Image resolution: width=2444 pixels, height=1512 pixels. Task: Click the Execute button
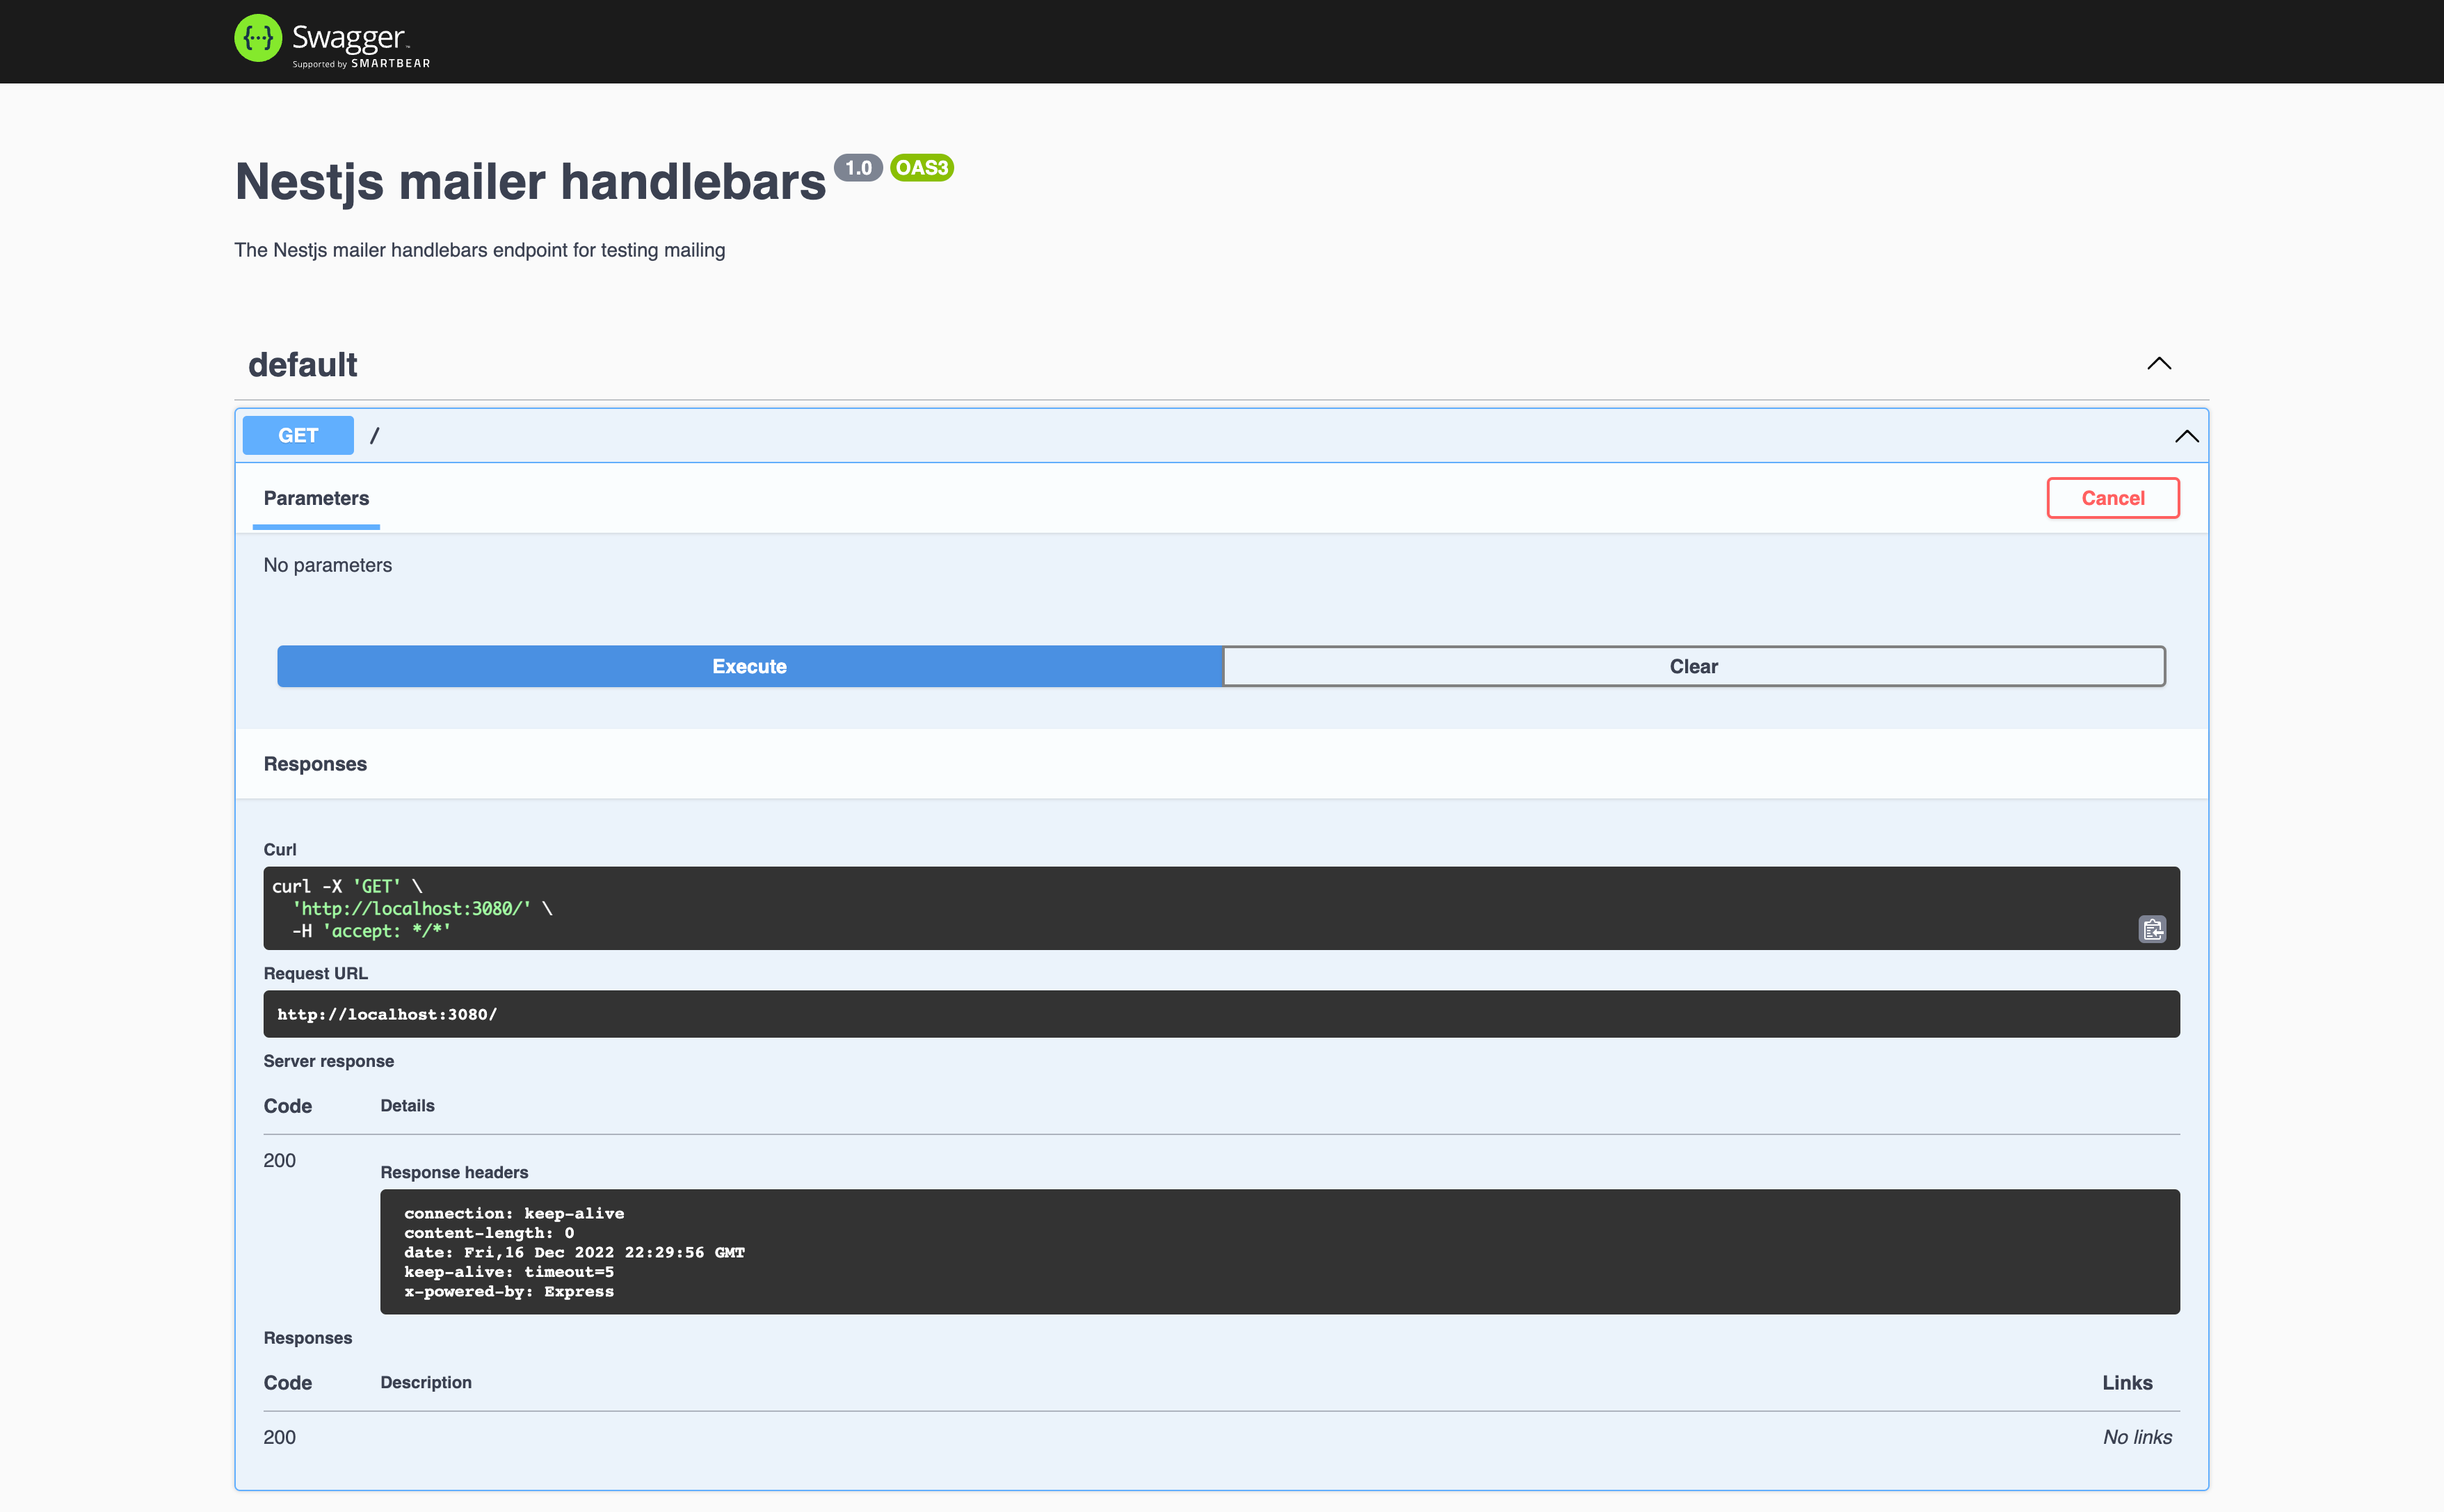tap(749, 665)
